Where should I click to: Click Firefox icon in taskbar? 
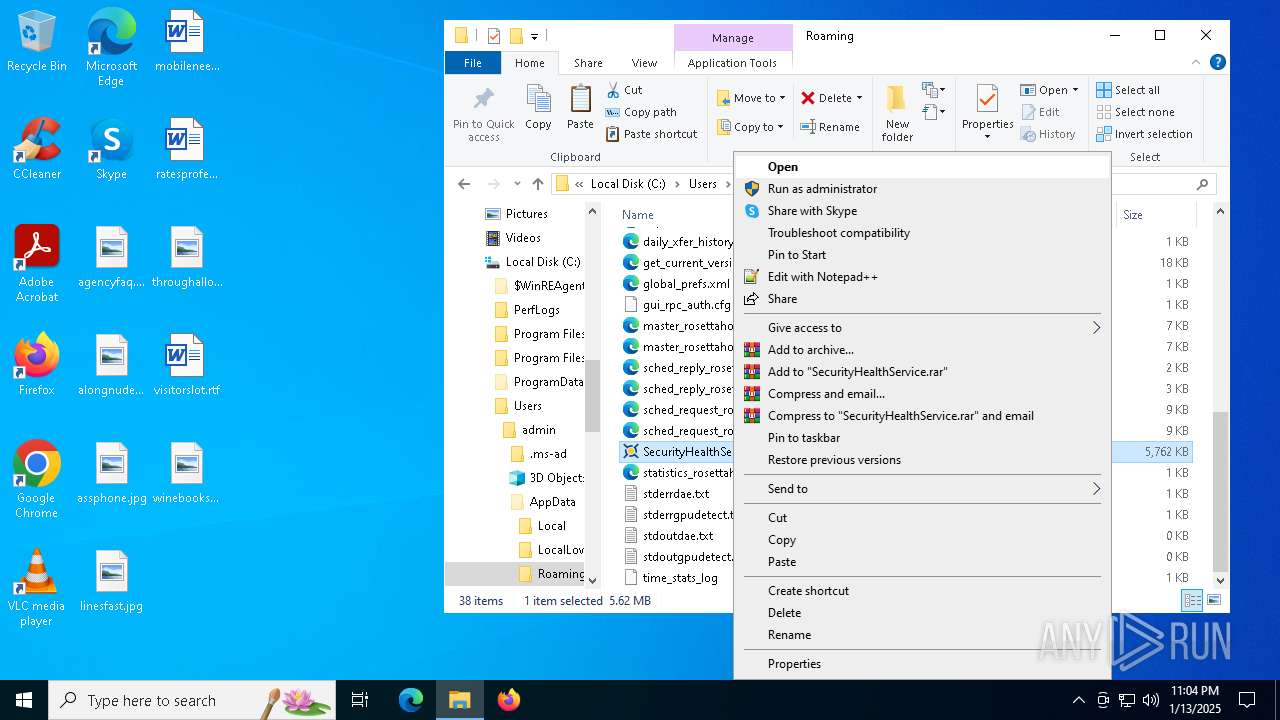(x=509, y=700)
